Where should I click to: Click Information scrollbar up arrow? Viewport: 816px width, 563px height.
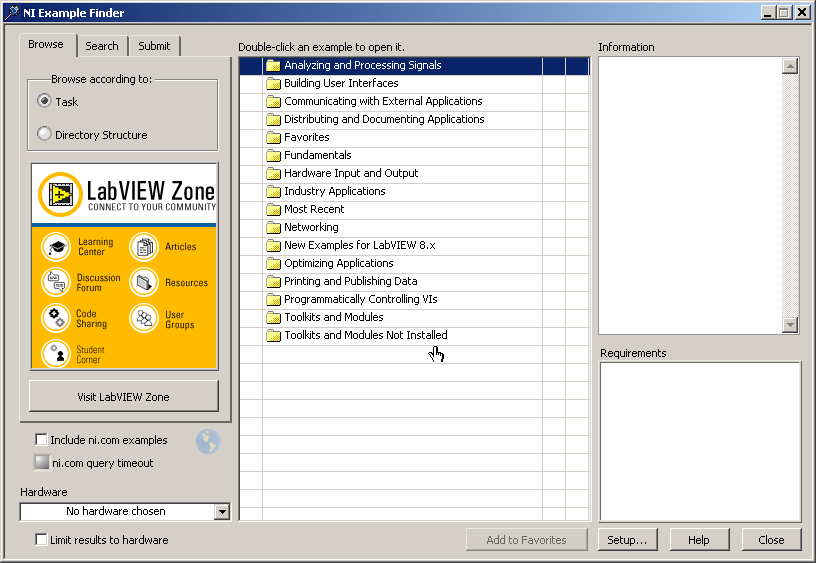pyautogui.click(x=790, y=66)
